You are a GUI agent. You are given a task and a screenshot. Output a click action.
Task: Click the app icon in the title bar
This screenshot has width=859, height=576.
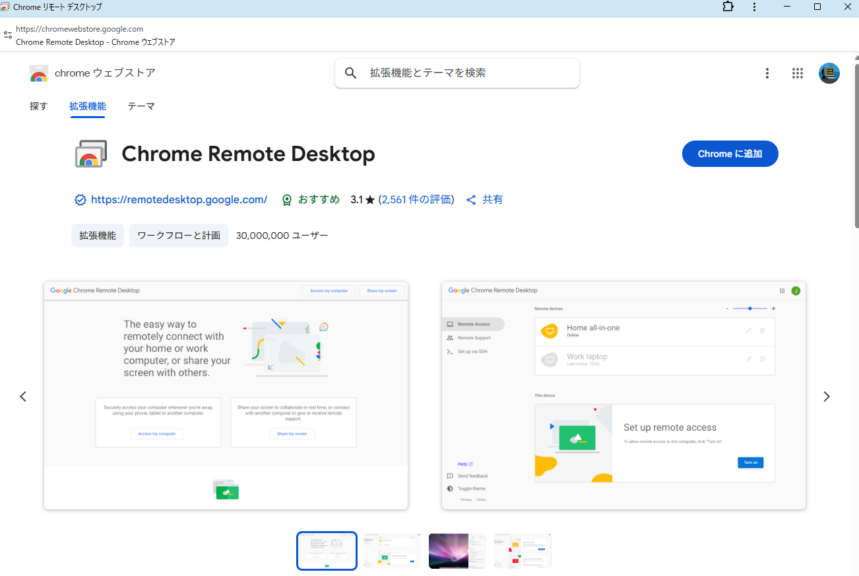pos(5,7)
